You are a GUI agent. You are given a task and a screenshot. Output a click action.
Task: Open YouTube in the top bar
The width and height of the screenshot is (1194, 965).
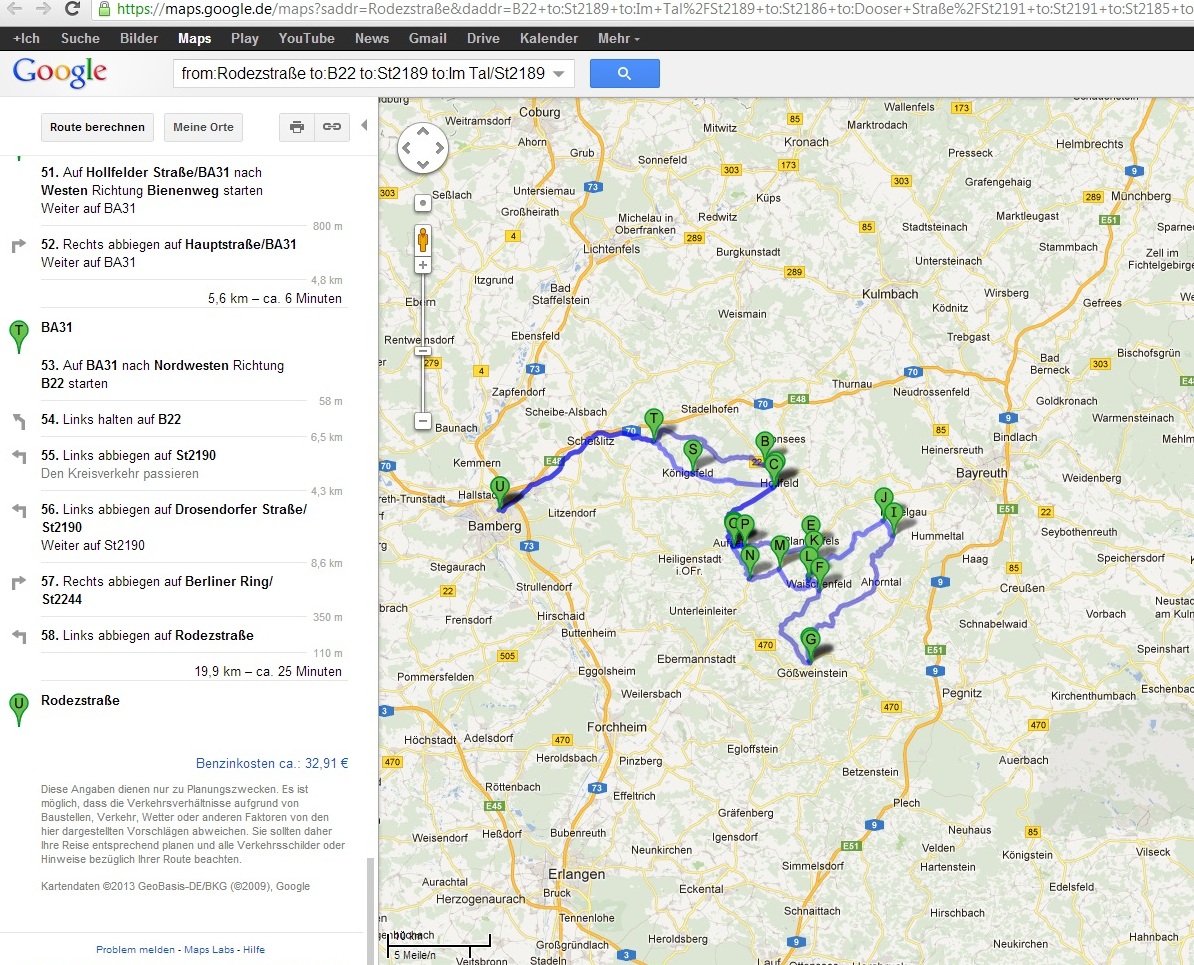coord(306,38)
